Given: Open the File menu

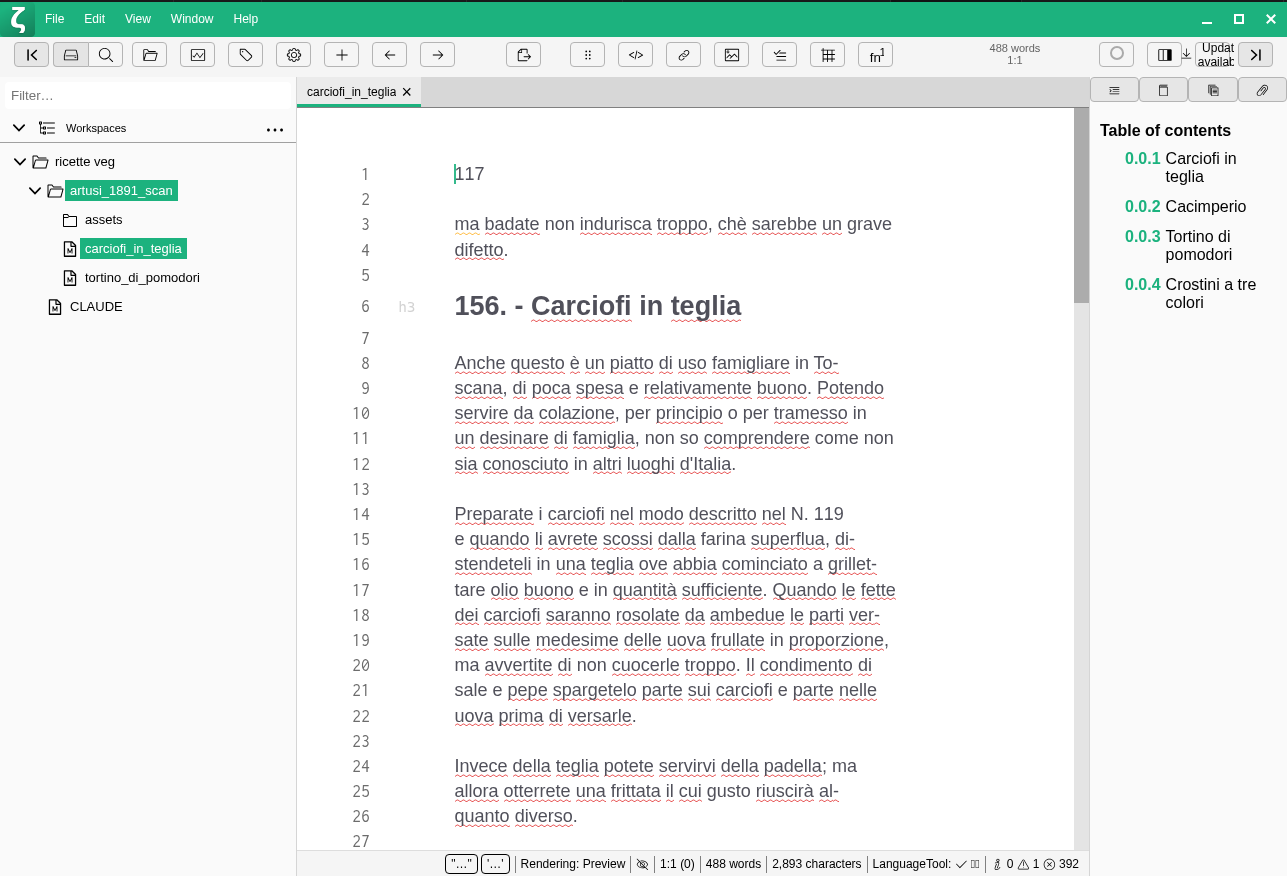Looking at the screenshot, I should (55, 19).
